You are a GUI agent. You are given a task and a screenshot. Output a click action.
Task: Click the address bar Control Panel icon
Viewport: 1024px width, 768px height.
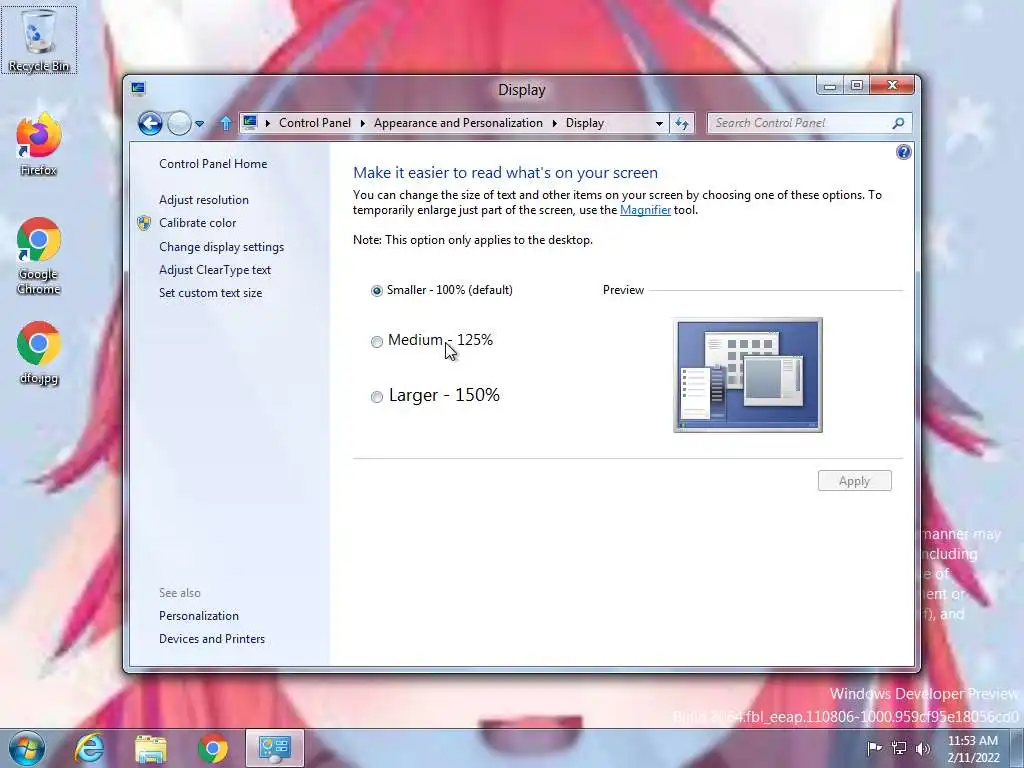[x=249, y=122]
